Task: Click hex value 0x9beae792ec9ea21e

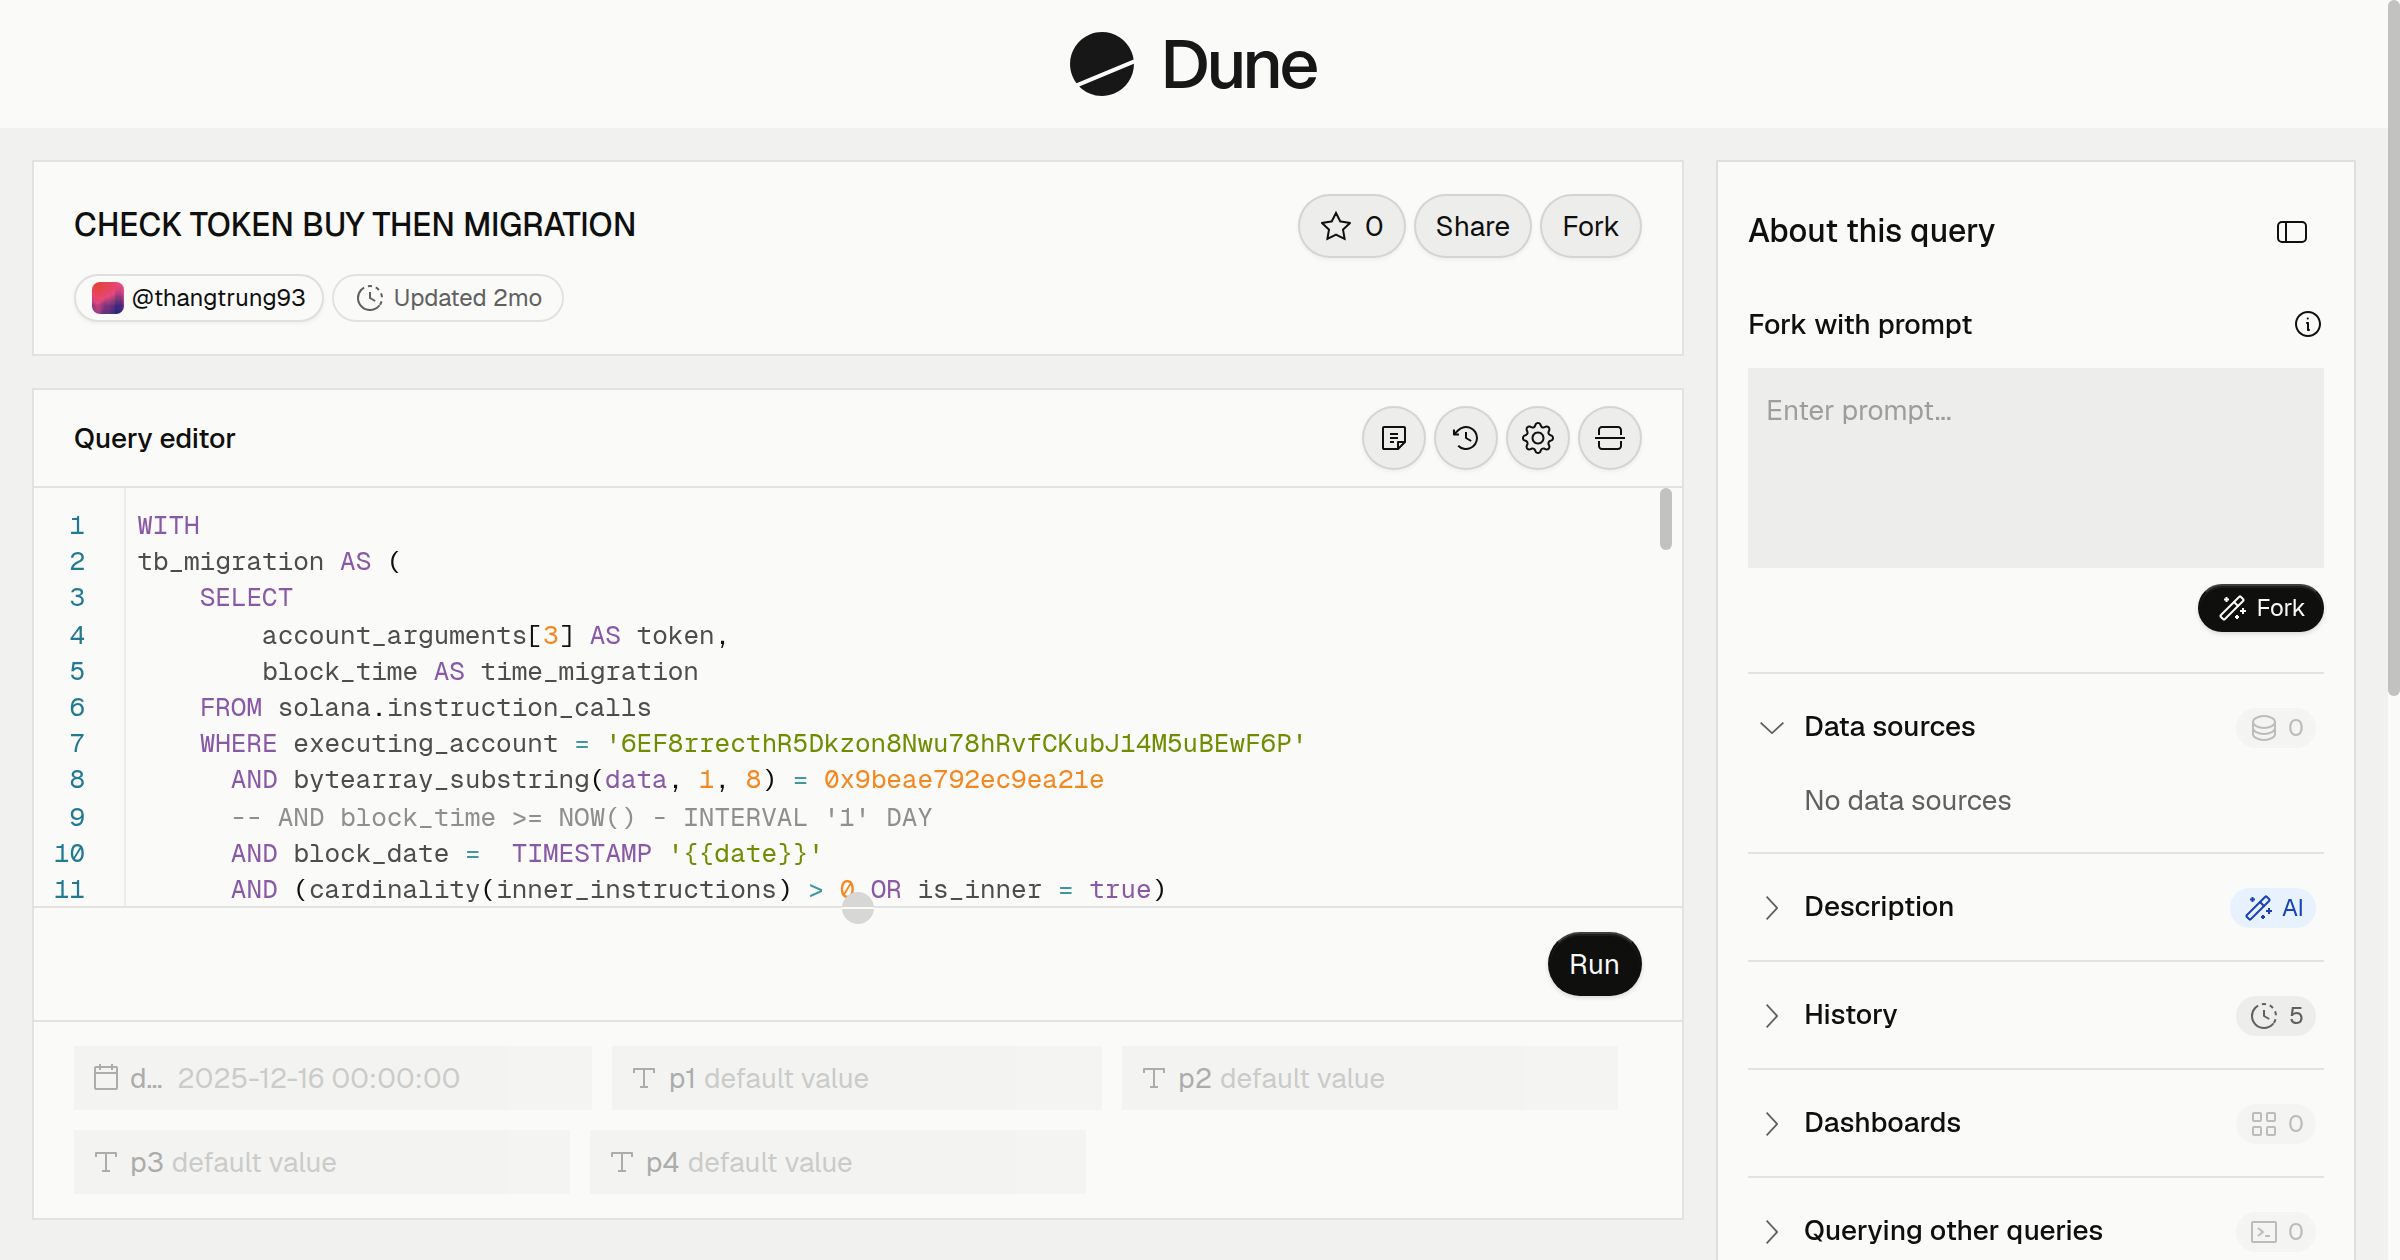Action: pos(963,780)
